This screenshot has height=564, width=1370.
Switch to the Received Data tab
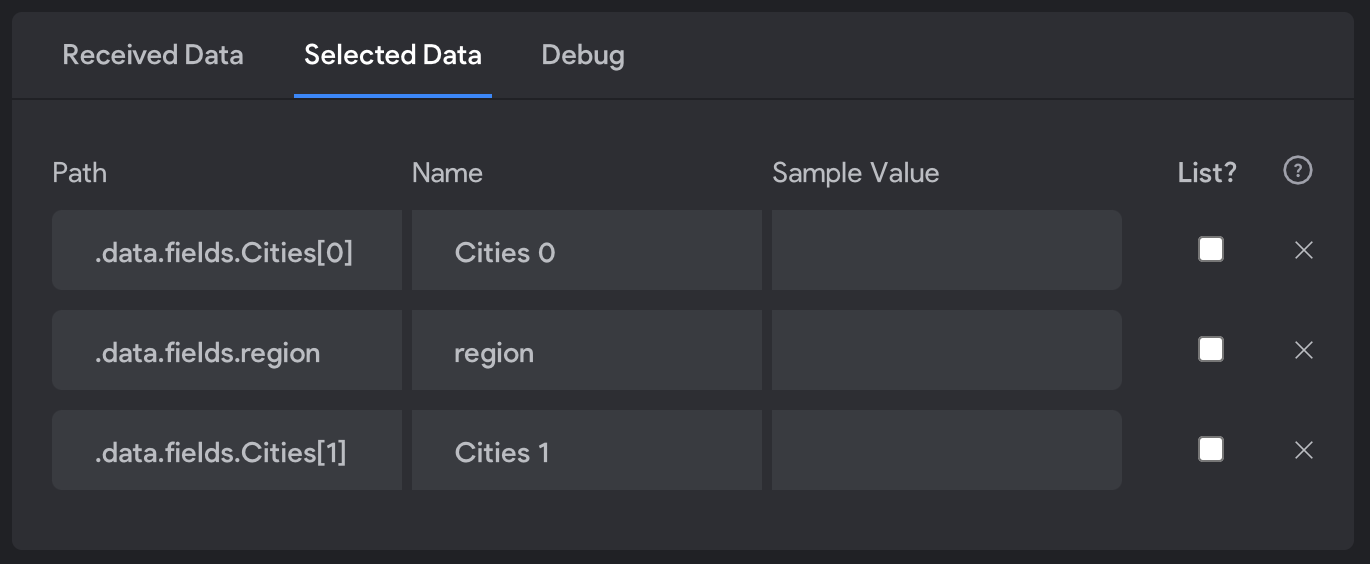[x=153, y=55]
